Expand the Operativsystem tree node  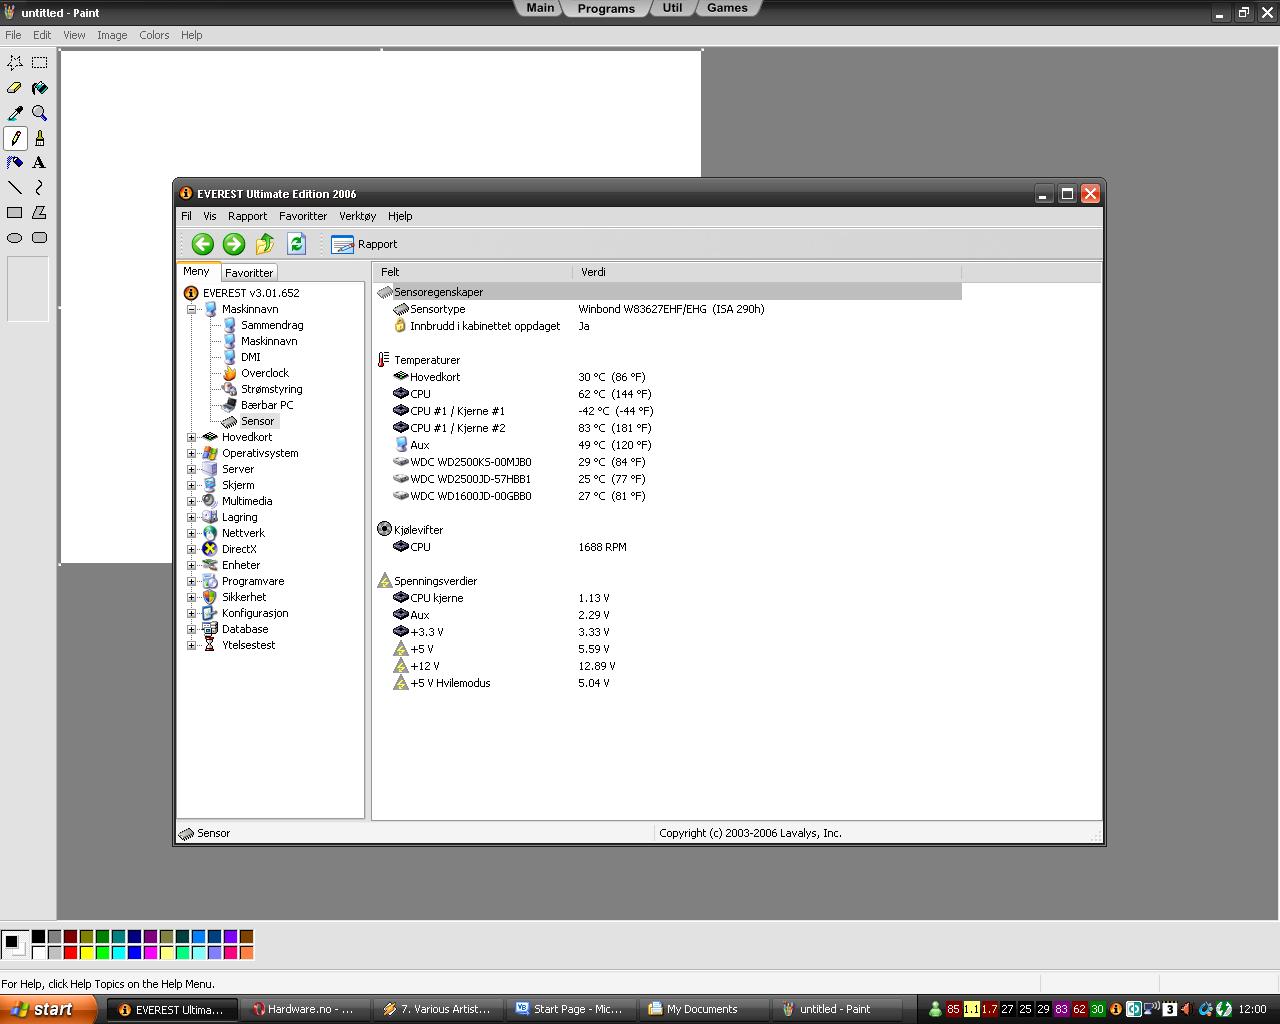click(x=192, y=453)
